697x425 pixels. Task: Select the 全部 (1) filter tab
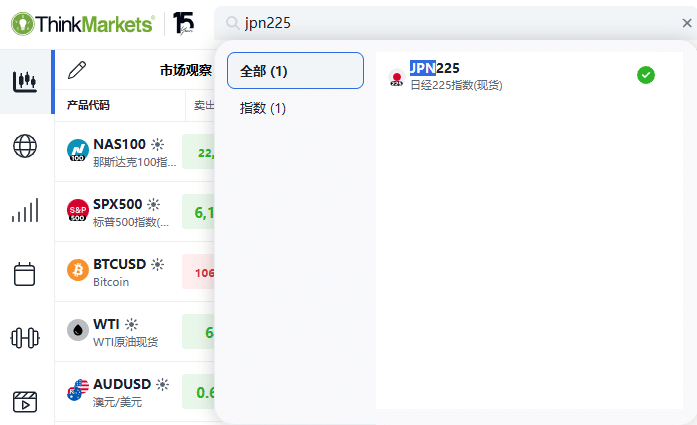[295, 71]
